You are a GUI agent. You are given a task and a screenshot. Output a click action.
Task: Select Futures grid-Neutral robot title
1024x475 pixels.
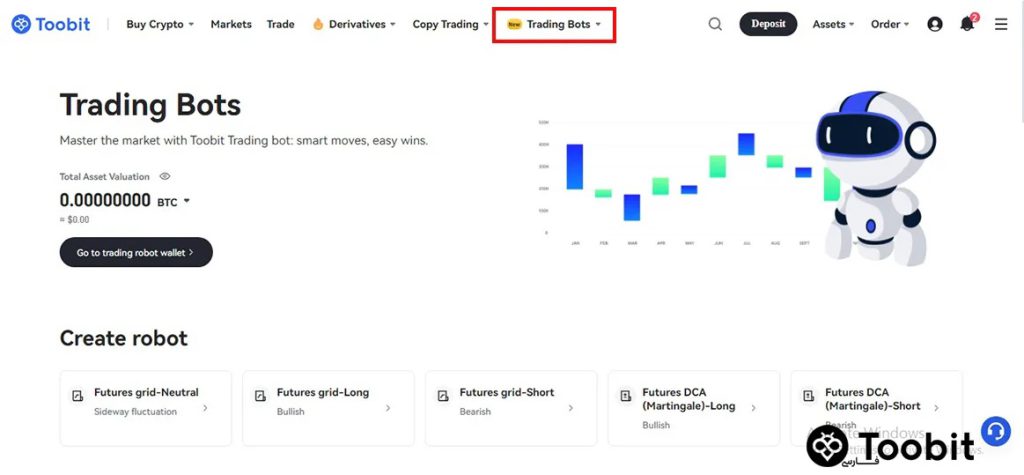click(x=146, y=393)
